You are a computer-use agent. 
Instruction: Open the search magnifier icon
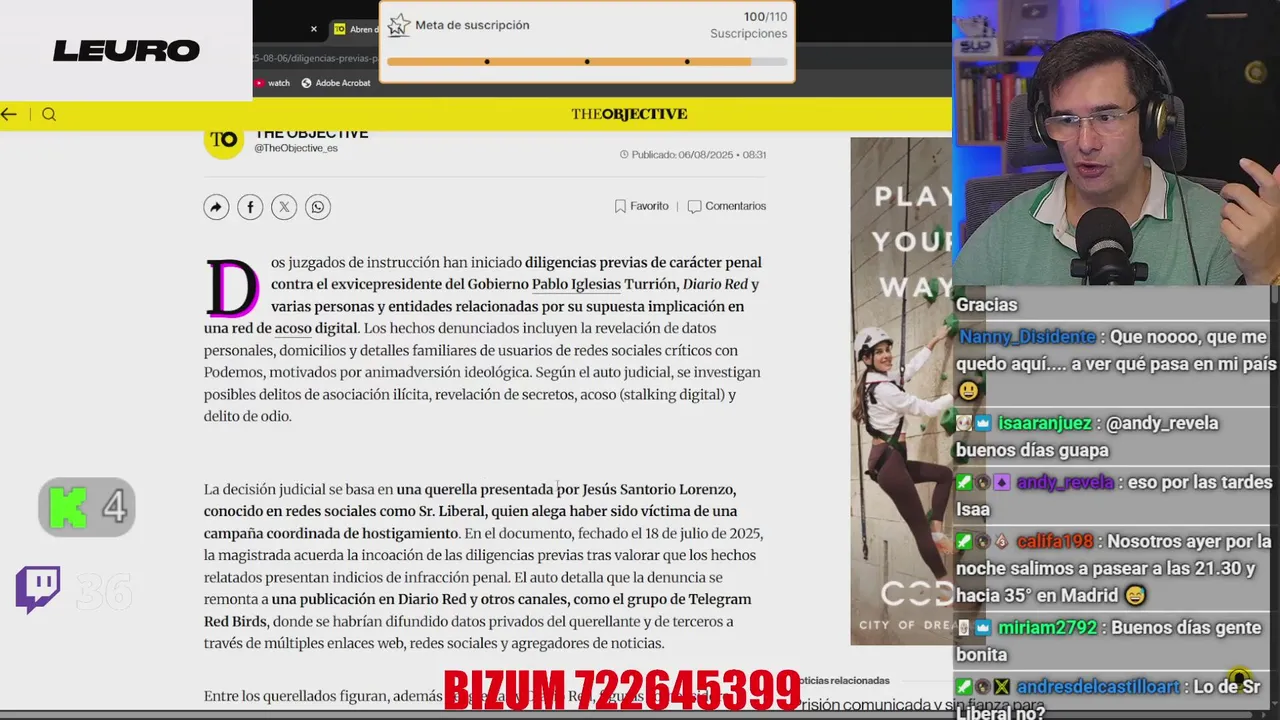[49, 114]
